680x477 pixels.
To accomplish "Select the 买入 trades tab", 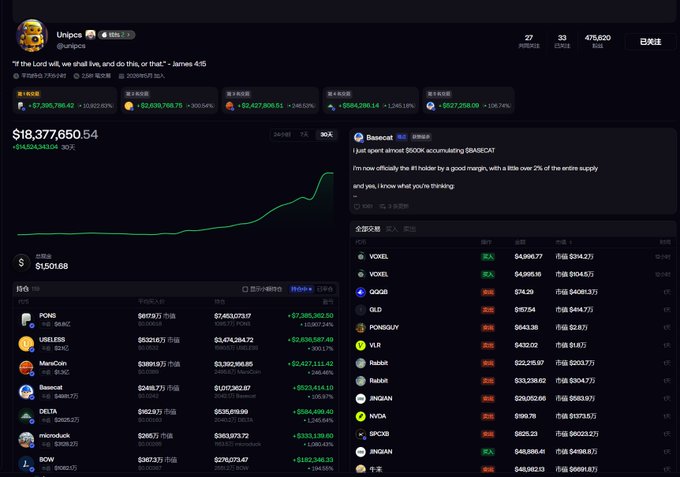I will 392,229.
